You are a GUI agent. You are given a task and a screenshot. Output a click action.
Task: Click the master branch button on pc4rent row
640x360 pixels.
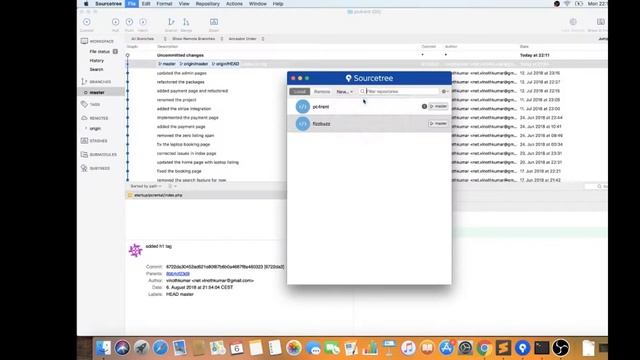pos(438,107)
